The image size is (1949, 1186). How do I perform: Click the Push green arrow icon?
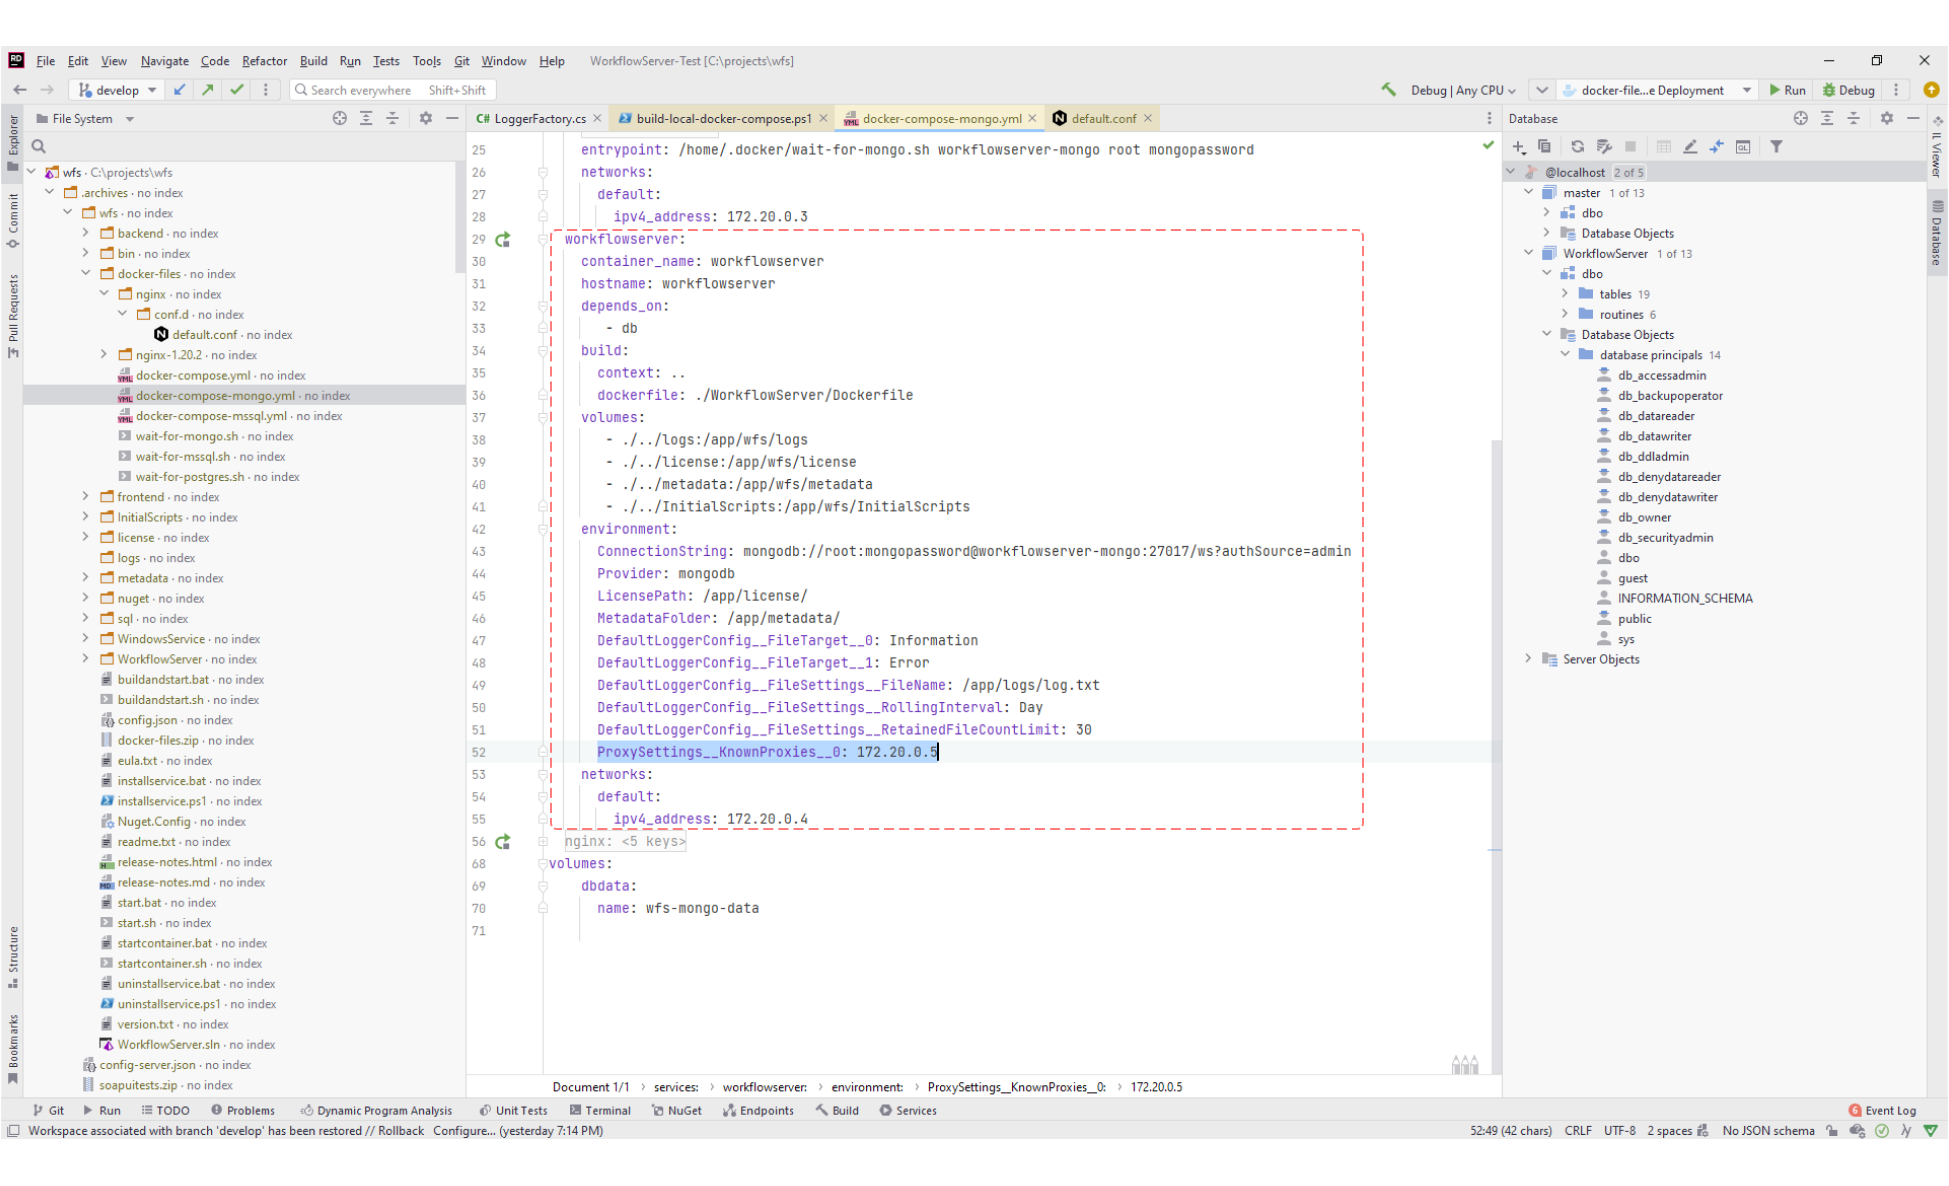208,90
